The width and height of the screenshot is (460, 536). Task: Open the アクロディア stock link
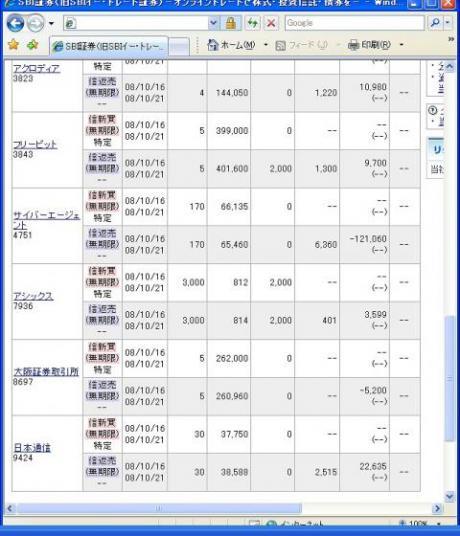[x=36, y=69]
